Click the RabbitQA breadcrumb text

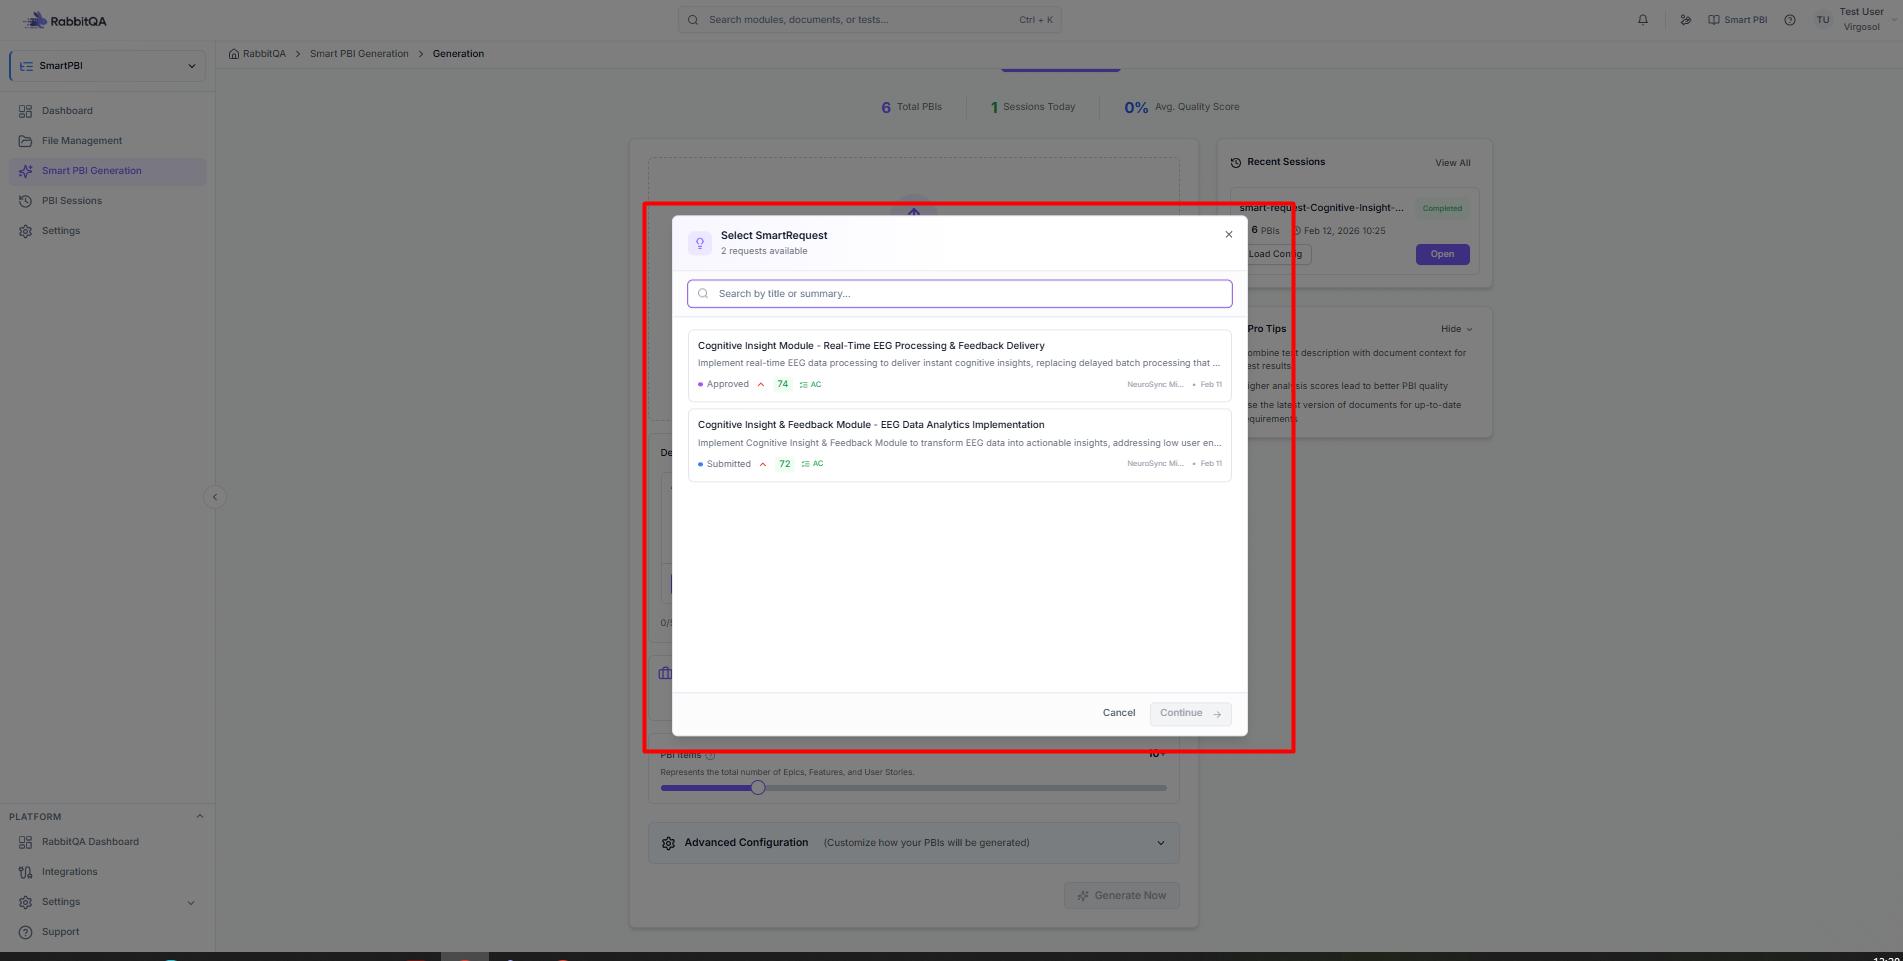[264, 54]
